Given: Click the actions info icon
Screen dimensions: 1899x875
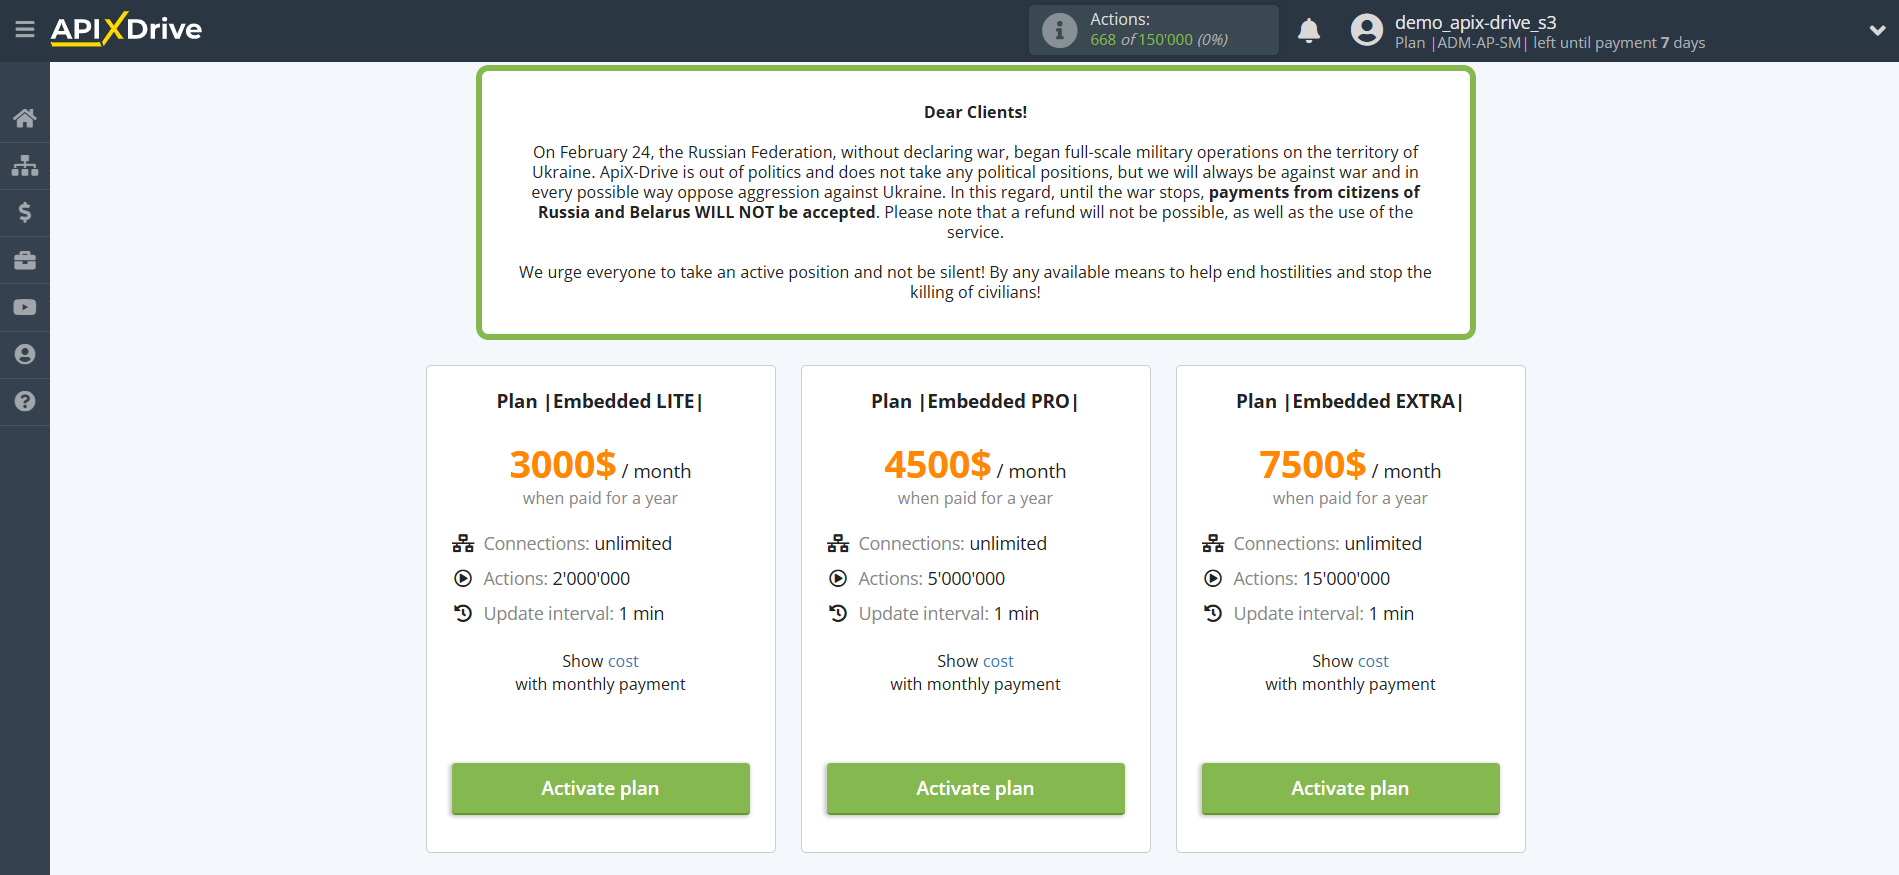Looking at the screenshot, I should 1060,30.
